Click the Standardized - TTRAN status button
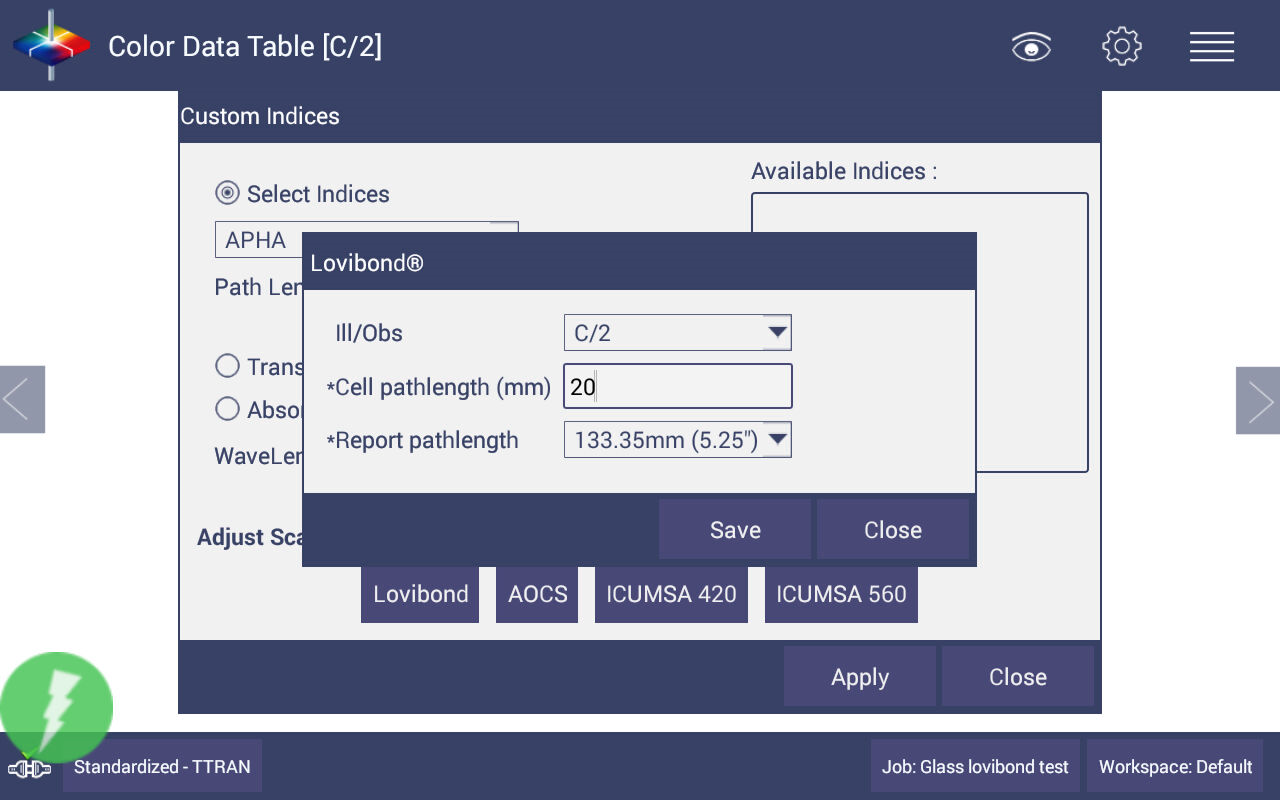 click(x=162, y=767)
